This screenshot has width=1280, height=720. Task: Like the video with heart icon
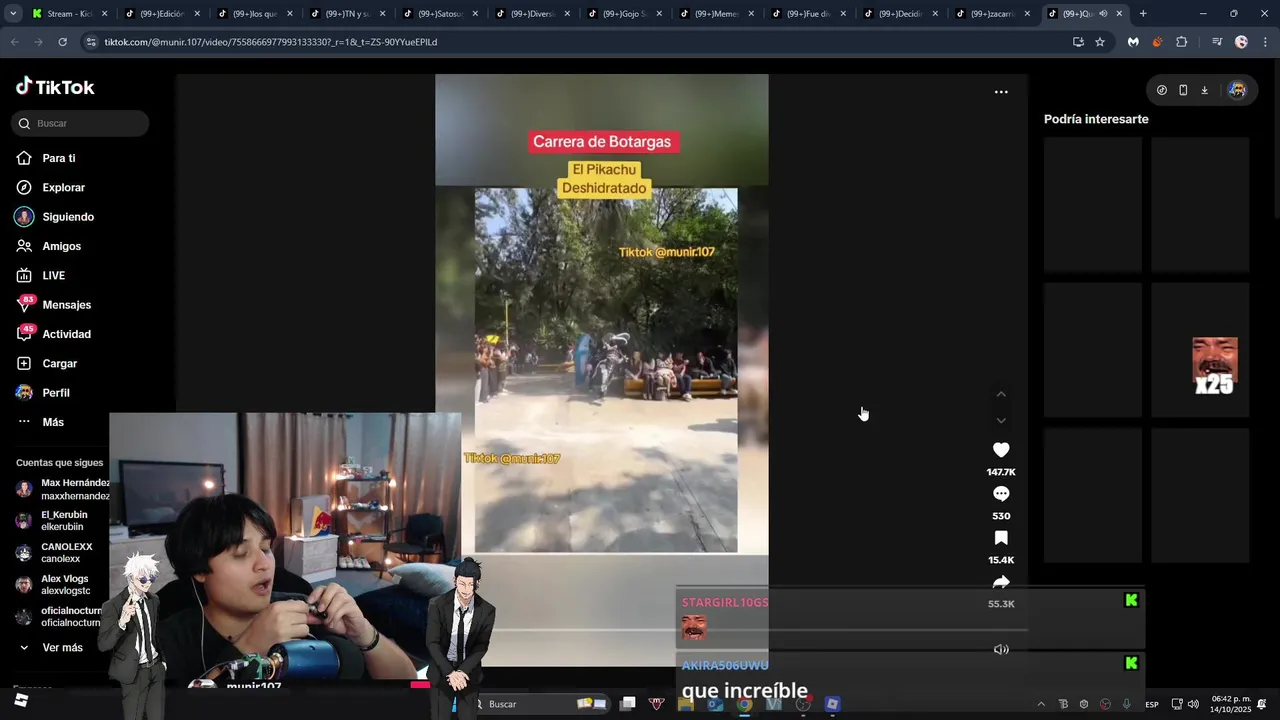[1001, 450]
